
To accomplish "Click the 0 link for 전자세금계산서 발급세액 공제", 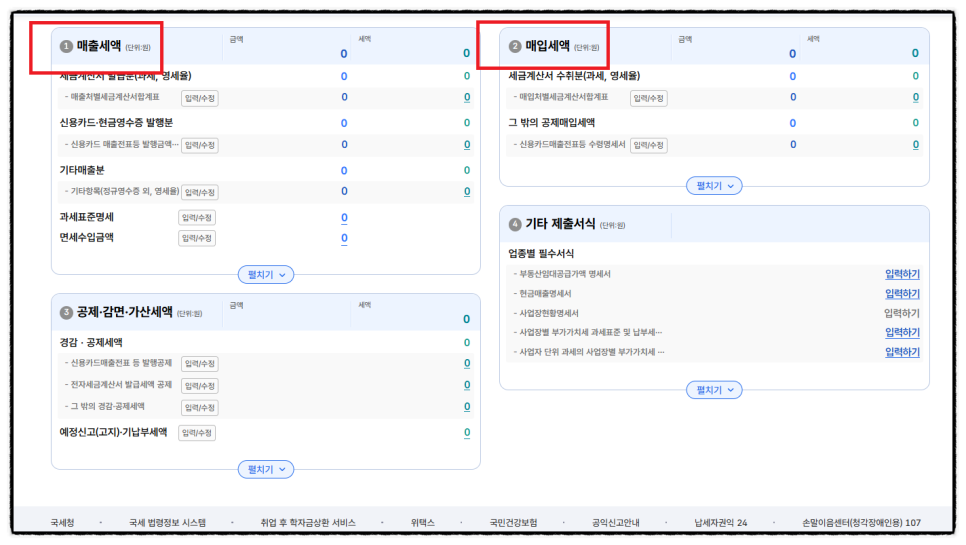I will (x=467, y=386).
